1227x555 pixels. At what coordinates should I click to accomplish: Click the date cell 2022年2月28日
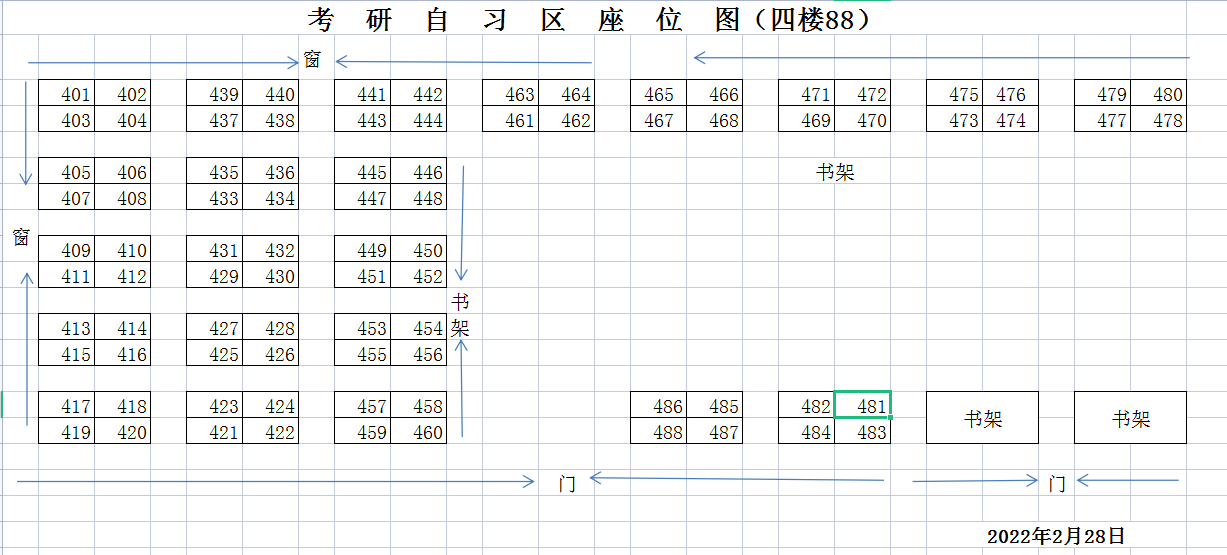1056,536
